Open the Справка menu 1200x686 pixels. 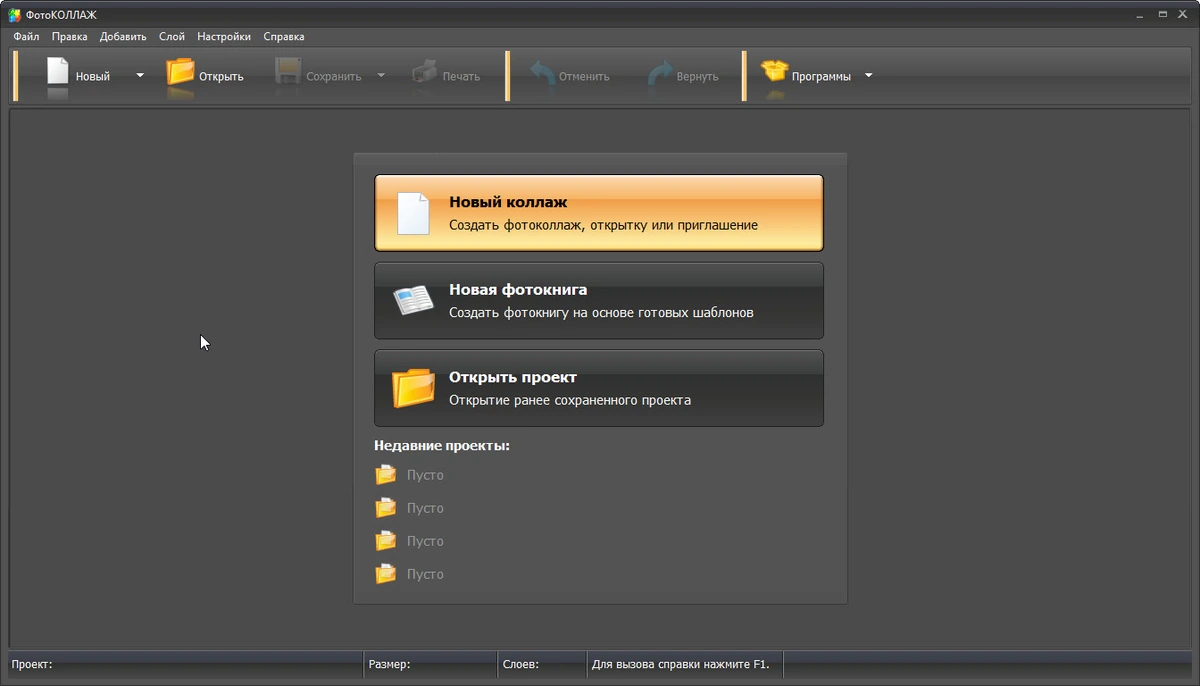tap(284, 36)
